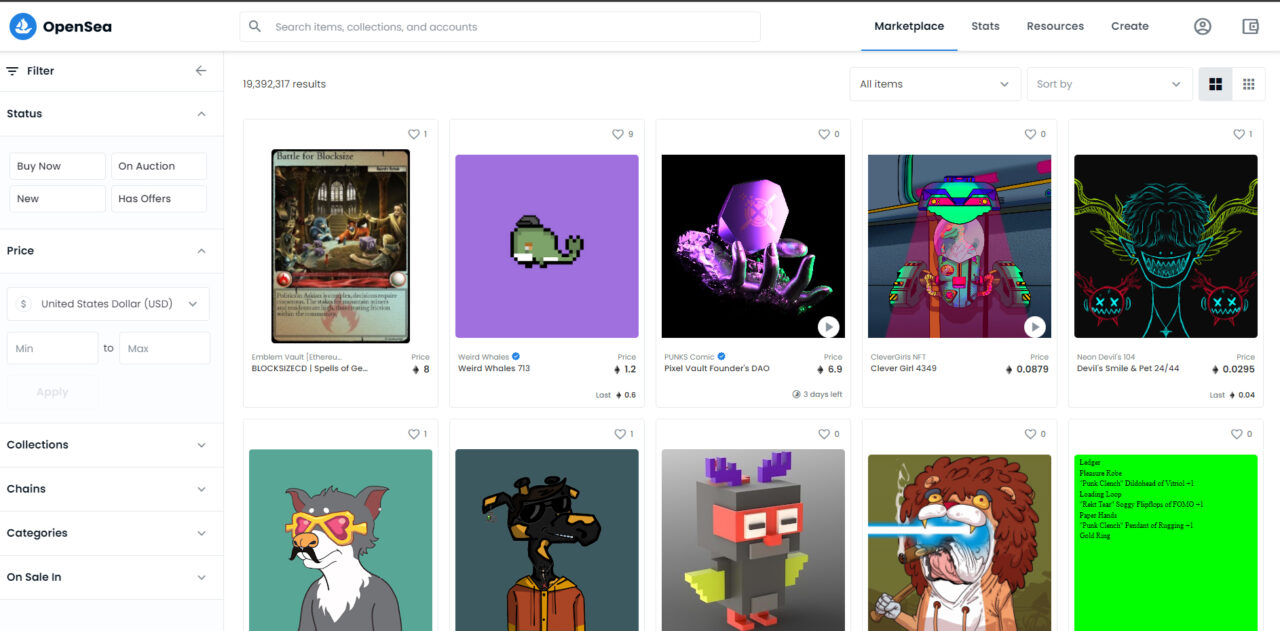Toggle the Buy Now status filter

point(57,166)
